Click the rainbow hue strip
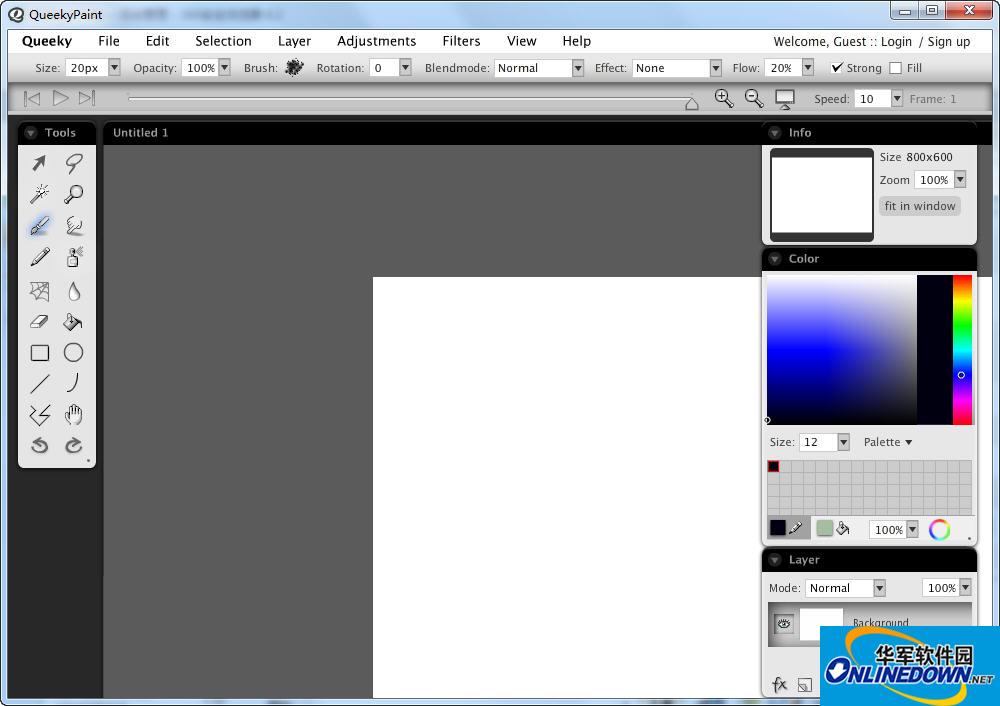Screen dimensions: 1000x706 click(962, 349)
